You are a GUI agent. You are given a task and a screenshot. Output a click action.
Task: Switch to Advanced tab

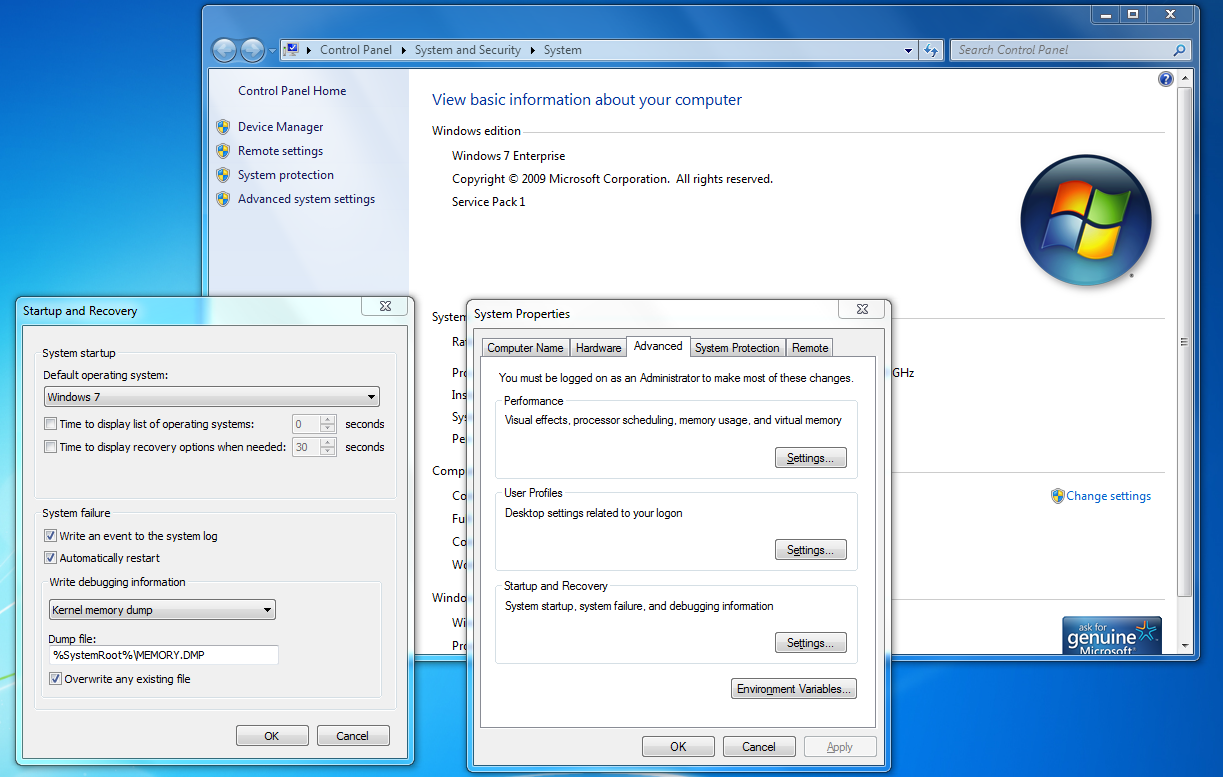(658, 346)
